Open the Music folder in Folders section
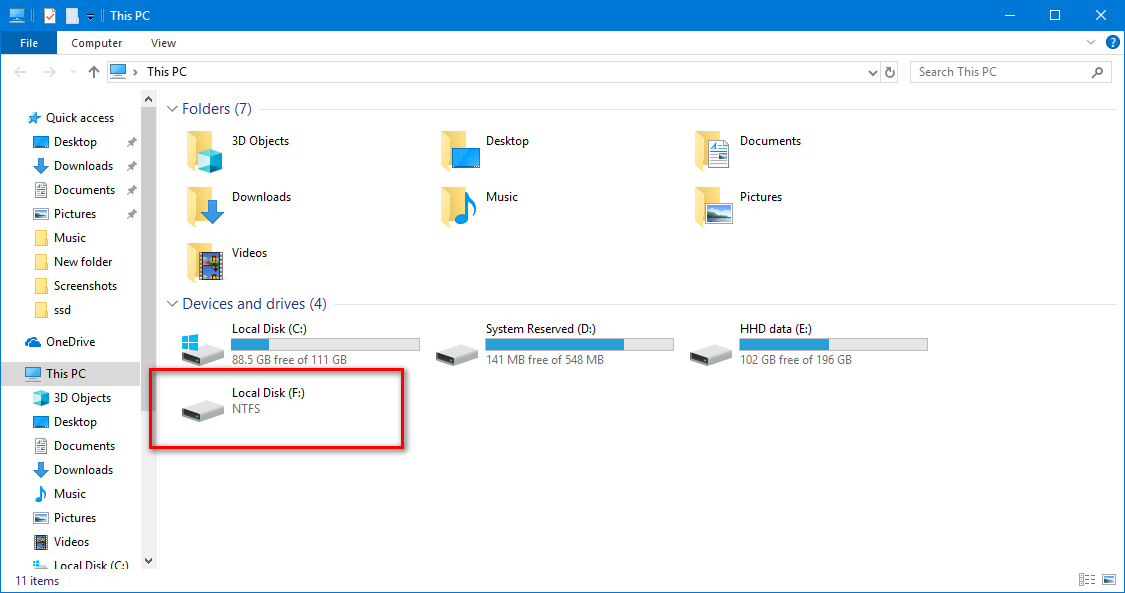Screen dimensions: 1125x593 479,207
